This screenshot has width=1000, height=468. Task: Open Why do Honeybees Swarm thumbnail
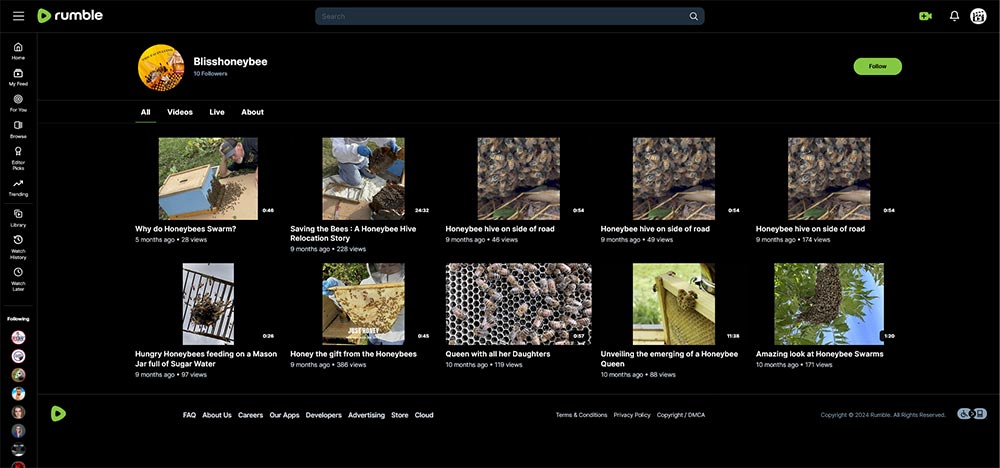[209, 179]
